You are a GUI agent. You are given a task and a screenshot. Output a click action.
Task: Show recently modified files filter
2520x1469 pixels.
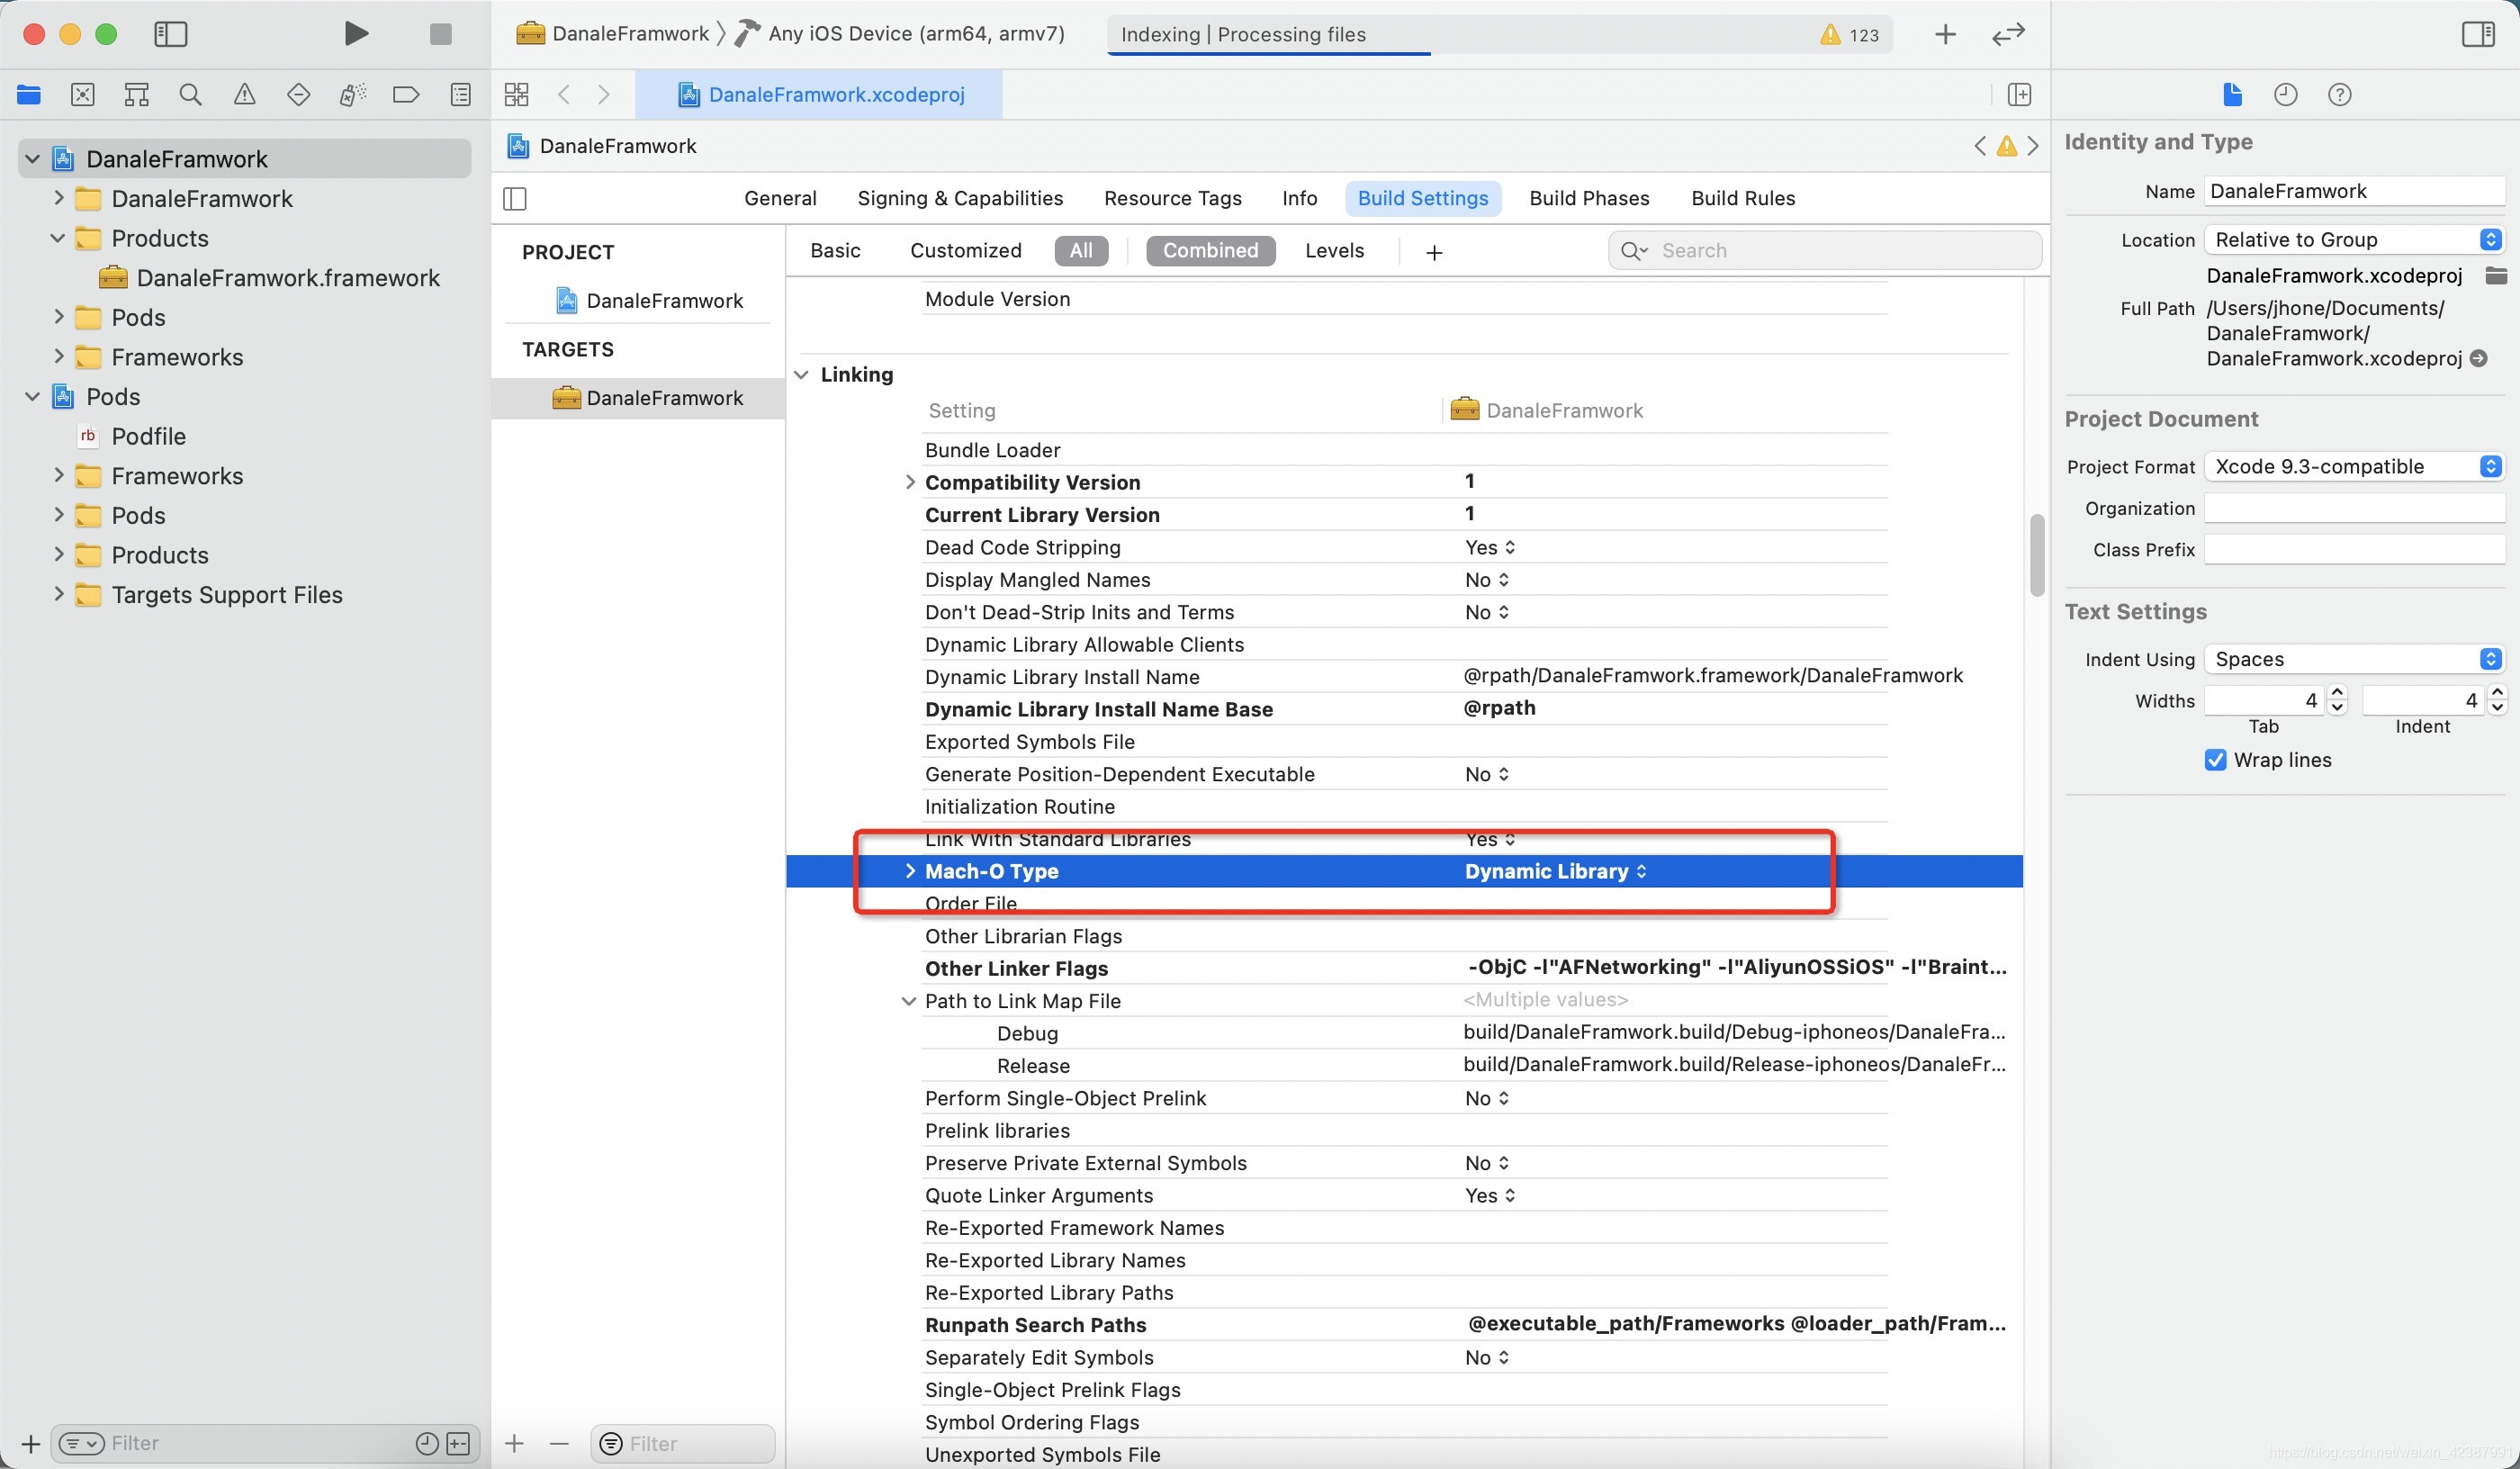click(x=427, y=1443)
